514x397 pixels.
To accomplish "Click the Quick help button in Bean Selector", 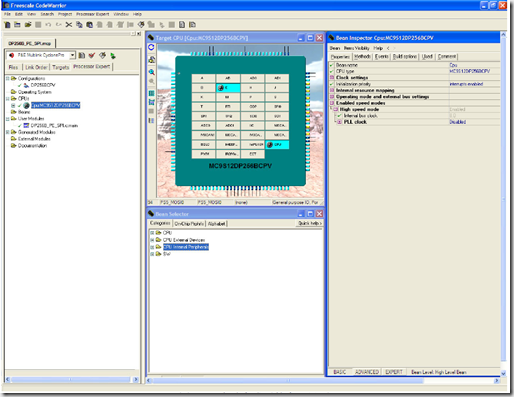I will pyautogui.click(x=309, y=223).
